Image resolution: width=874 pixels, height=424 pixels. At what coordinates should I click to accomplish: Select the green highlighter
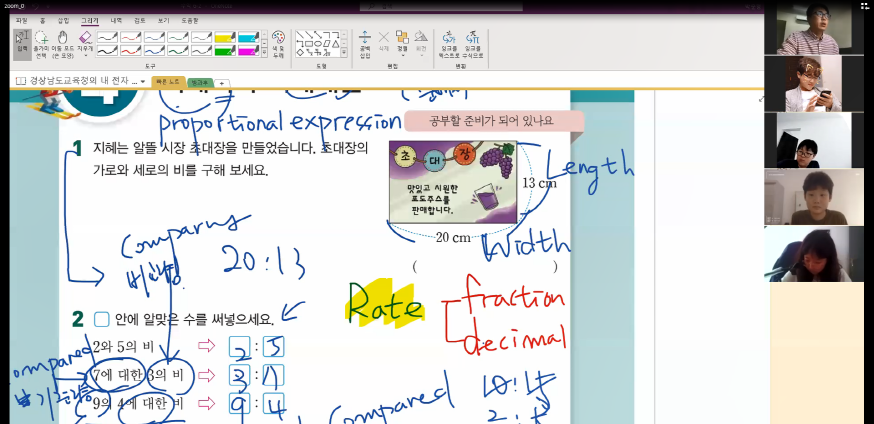pyautogui.click(x=225, y=51)
